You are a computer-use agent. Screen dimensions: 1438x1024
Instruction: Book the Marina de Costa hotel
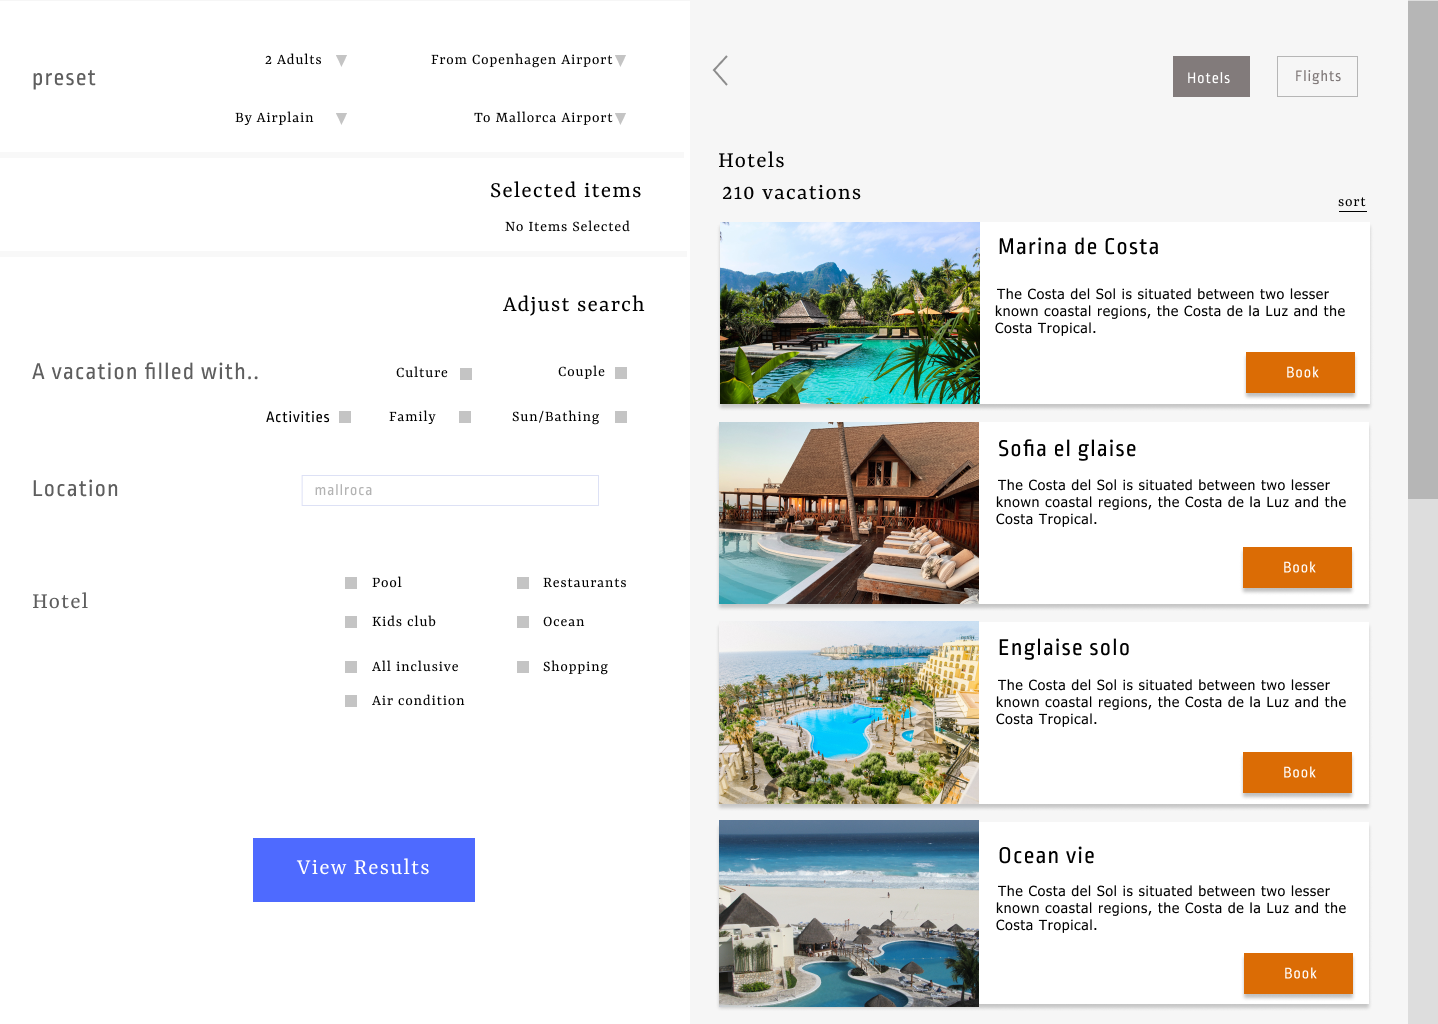pyautogui.click(x=1300, y=372)
